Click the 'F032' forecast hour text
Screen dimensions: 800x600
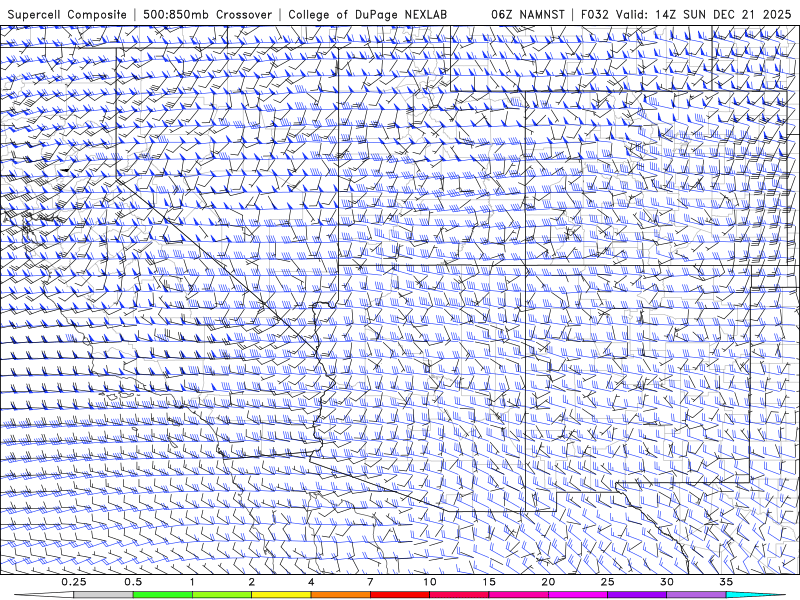coord(594,14)
